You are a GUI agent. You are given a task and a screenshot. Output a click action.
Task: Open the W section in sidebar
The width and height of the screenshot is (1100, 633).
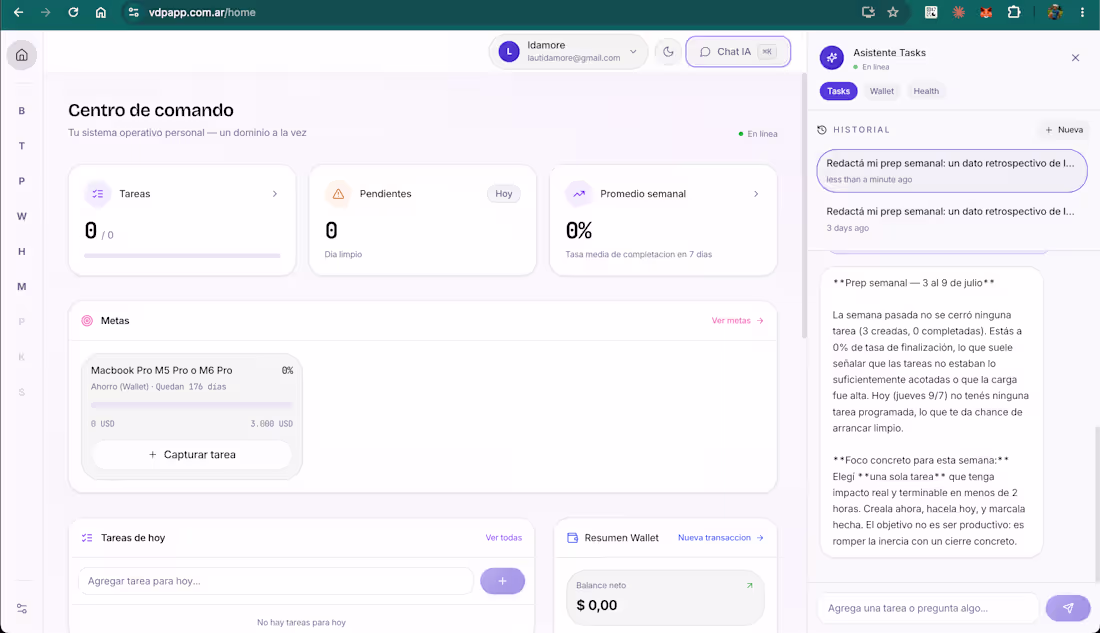click(x=22, y=216)
